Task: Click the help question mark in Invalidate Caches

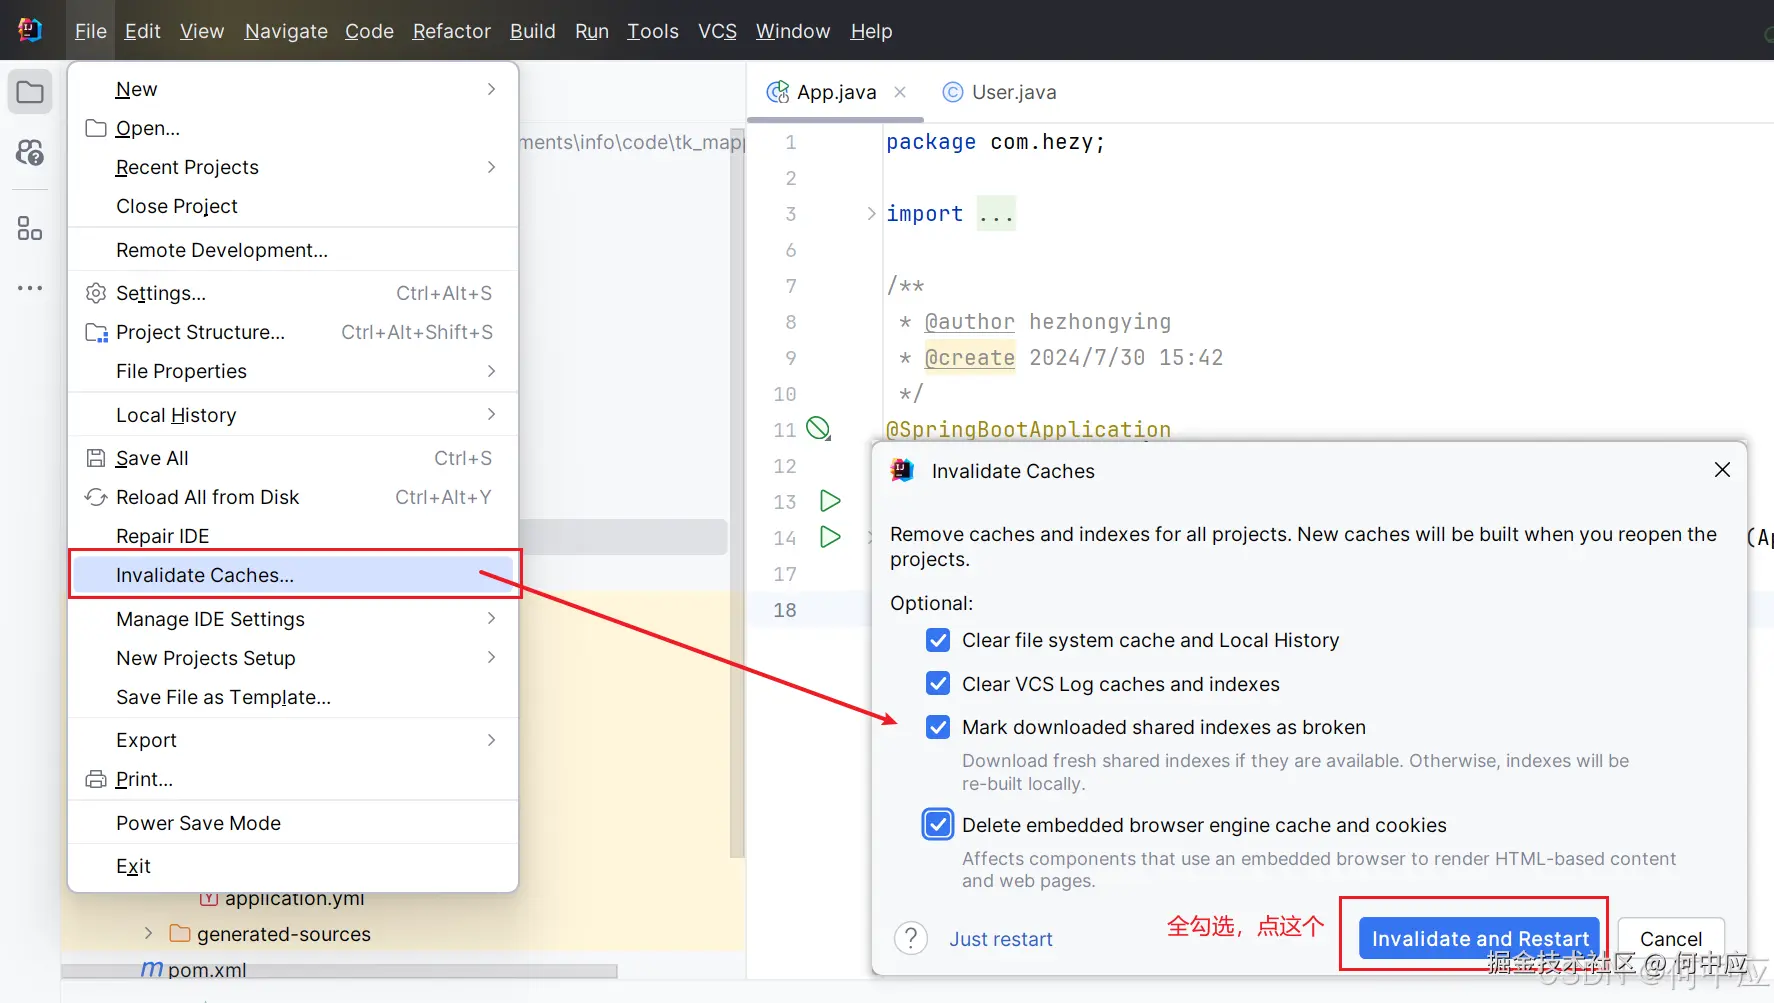Action: 911,938
